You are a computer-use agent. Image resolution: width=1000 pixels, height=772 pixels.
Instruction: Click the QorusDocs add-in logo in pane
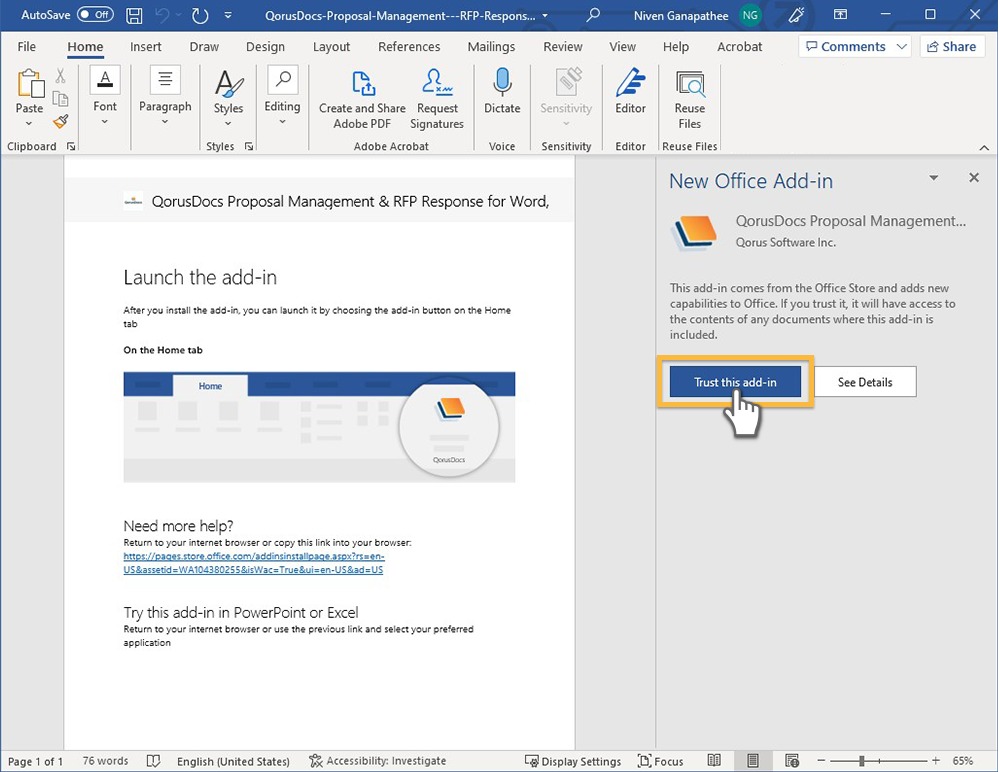point(695,232)
